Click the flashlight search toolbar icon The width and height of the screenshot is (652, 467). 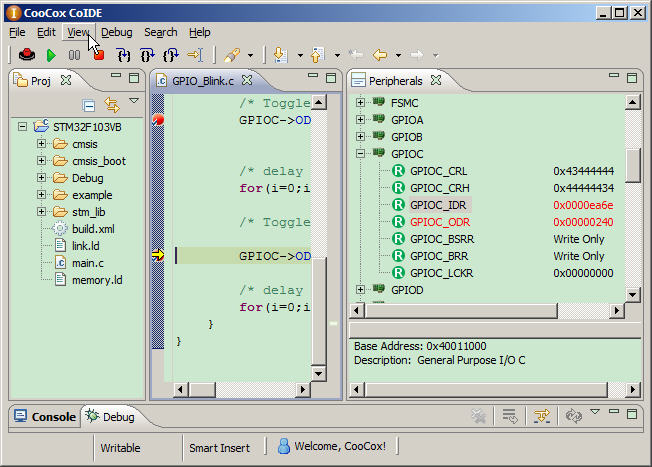point(232,55)
